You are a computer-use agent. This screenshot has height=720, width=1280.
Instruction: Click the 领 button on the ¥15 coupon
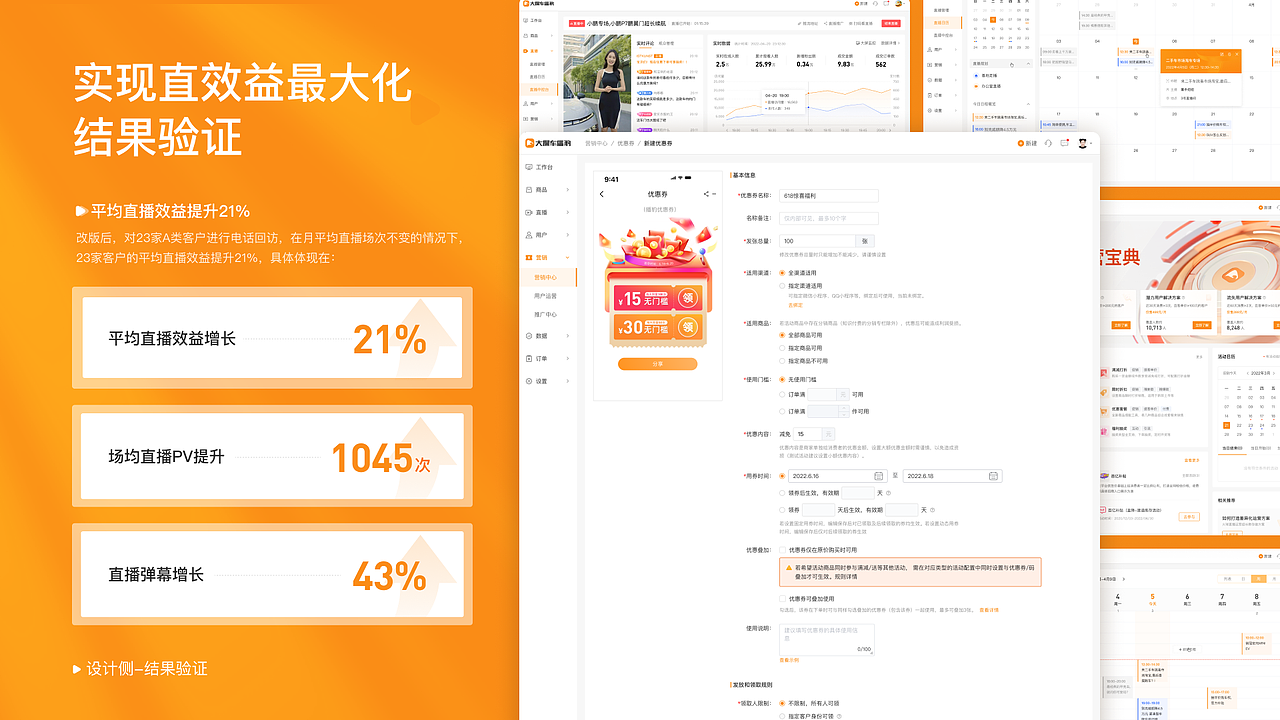tap(688, 298)
